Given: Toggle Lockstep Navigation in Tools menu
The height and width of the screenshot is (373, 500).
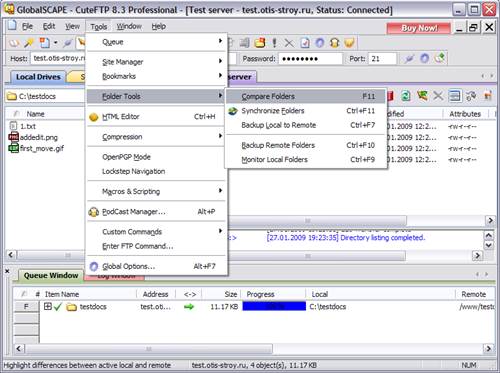Looking at the screenshot, I should click(x=133, y=171).
